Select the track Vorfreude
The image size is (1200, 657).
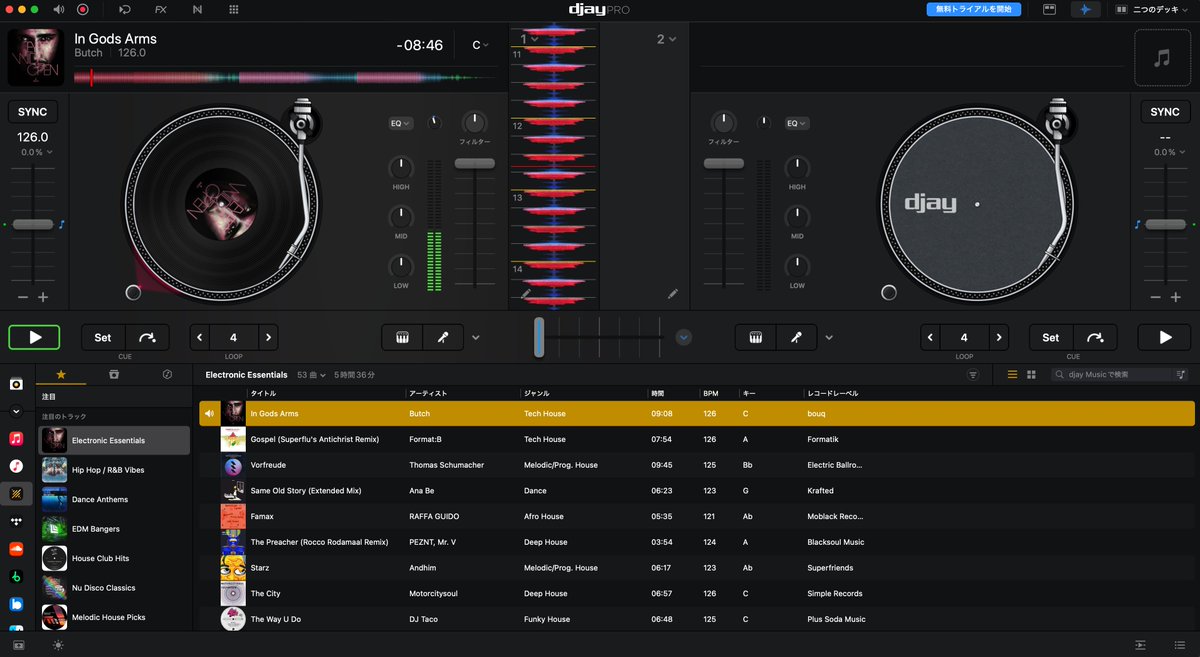click(697, 465)
